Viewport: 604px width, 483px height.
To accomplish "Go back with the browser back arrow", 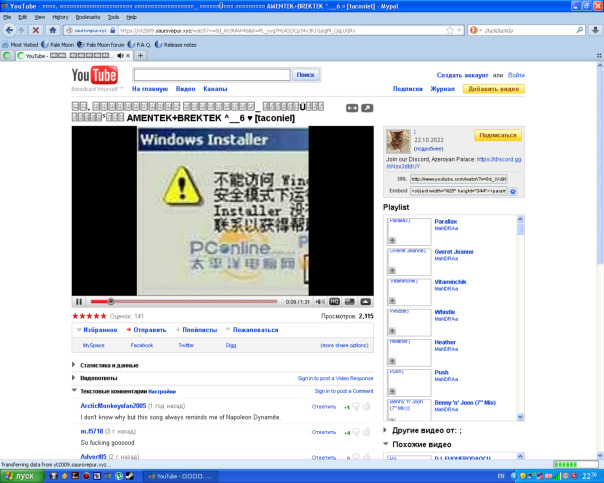I will [x=9, y=30].
